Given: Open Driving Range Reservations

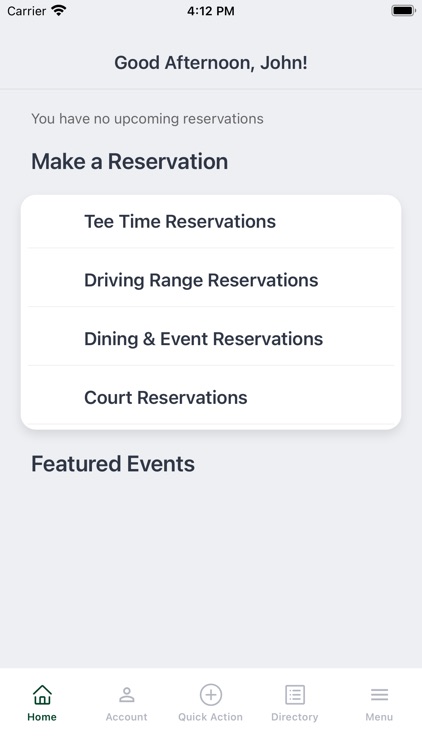Looking at the screenshot, I should (211, 280).
